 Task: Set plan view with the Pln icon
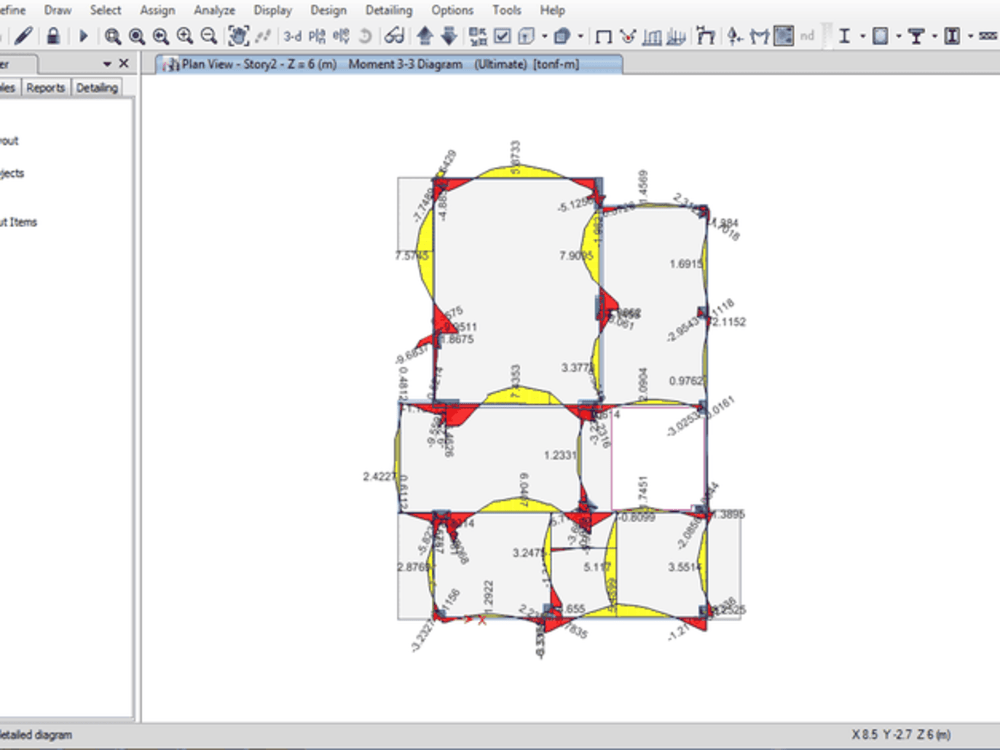317,36
